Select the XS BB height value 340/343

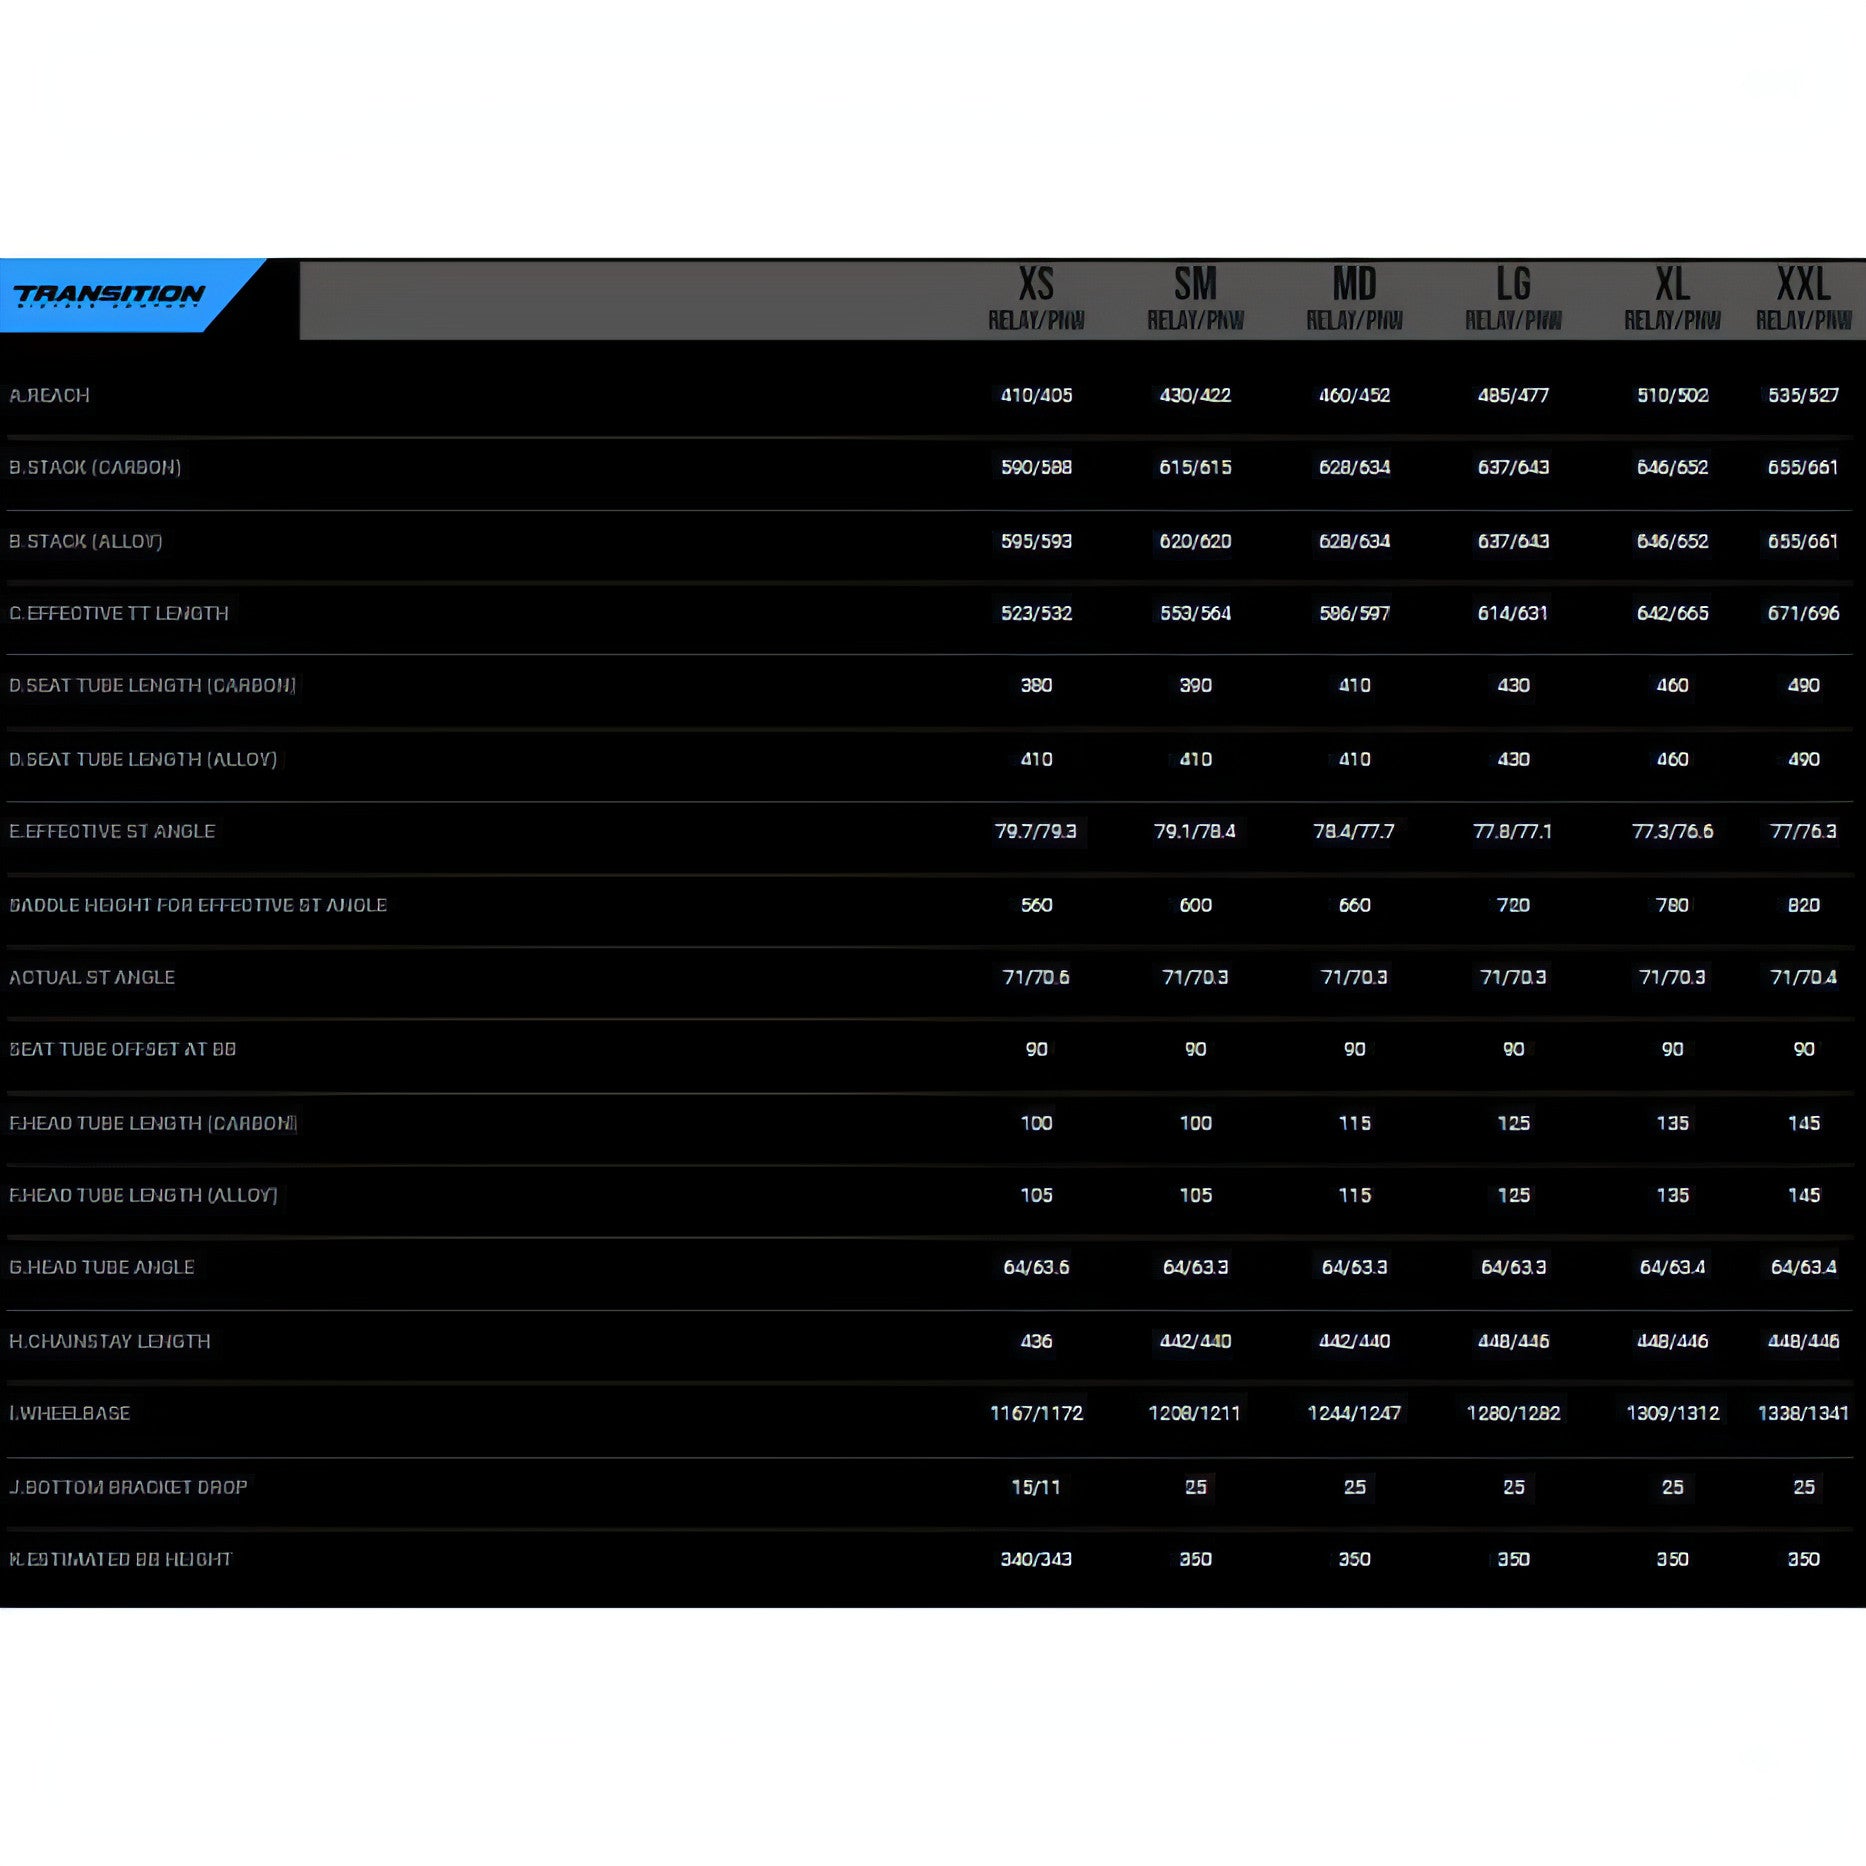click(x=1036, y=1559)
